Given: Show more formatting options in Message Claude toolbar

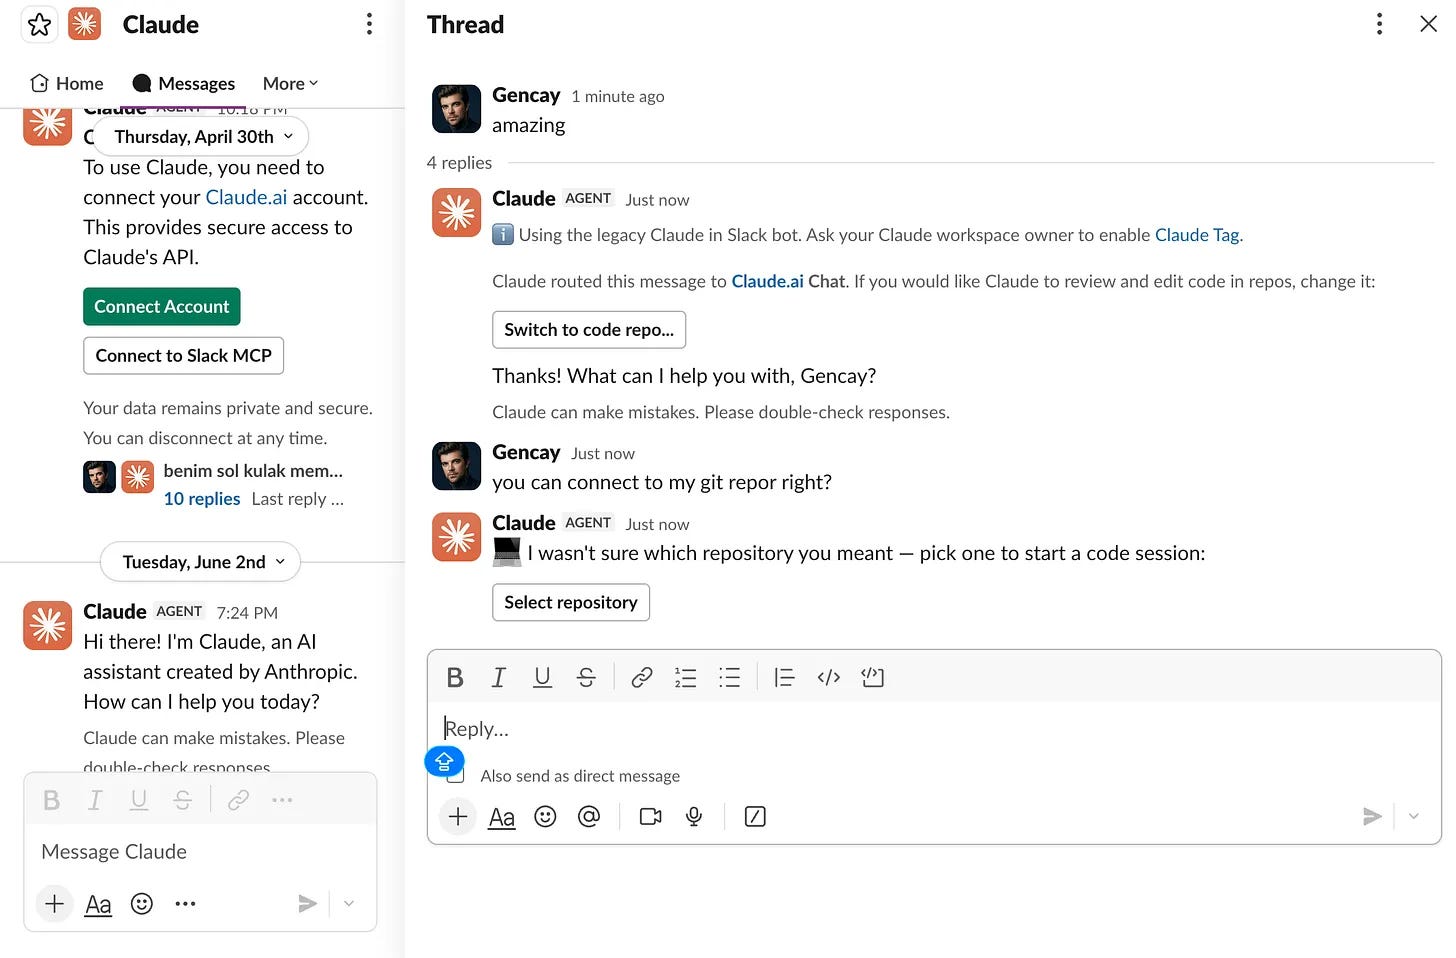Looking at the screenshot, I should [x=282, y=800].
